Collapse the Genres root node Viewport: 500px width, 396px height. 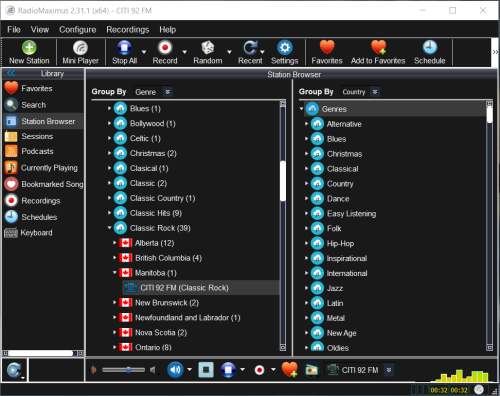click(301, 109)
